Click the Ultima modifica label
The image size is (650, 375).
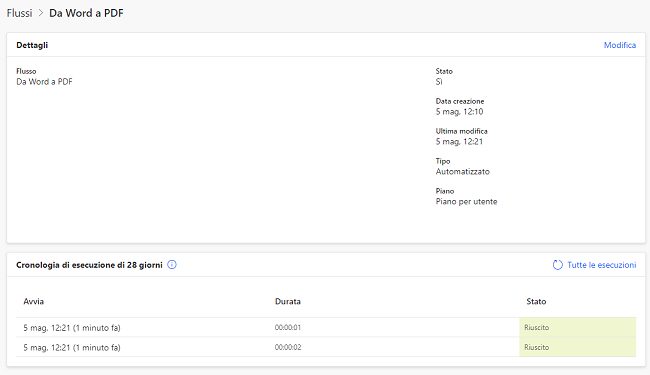point(461,131)
